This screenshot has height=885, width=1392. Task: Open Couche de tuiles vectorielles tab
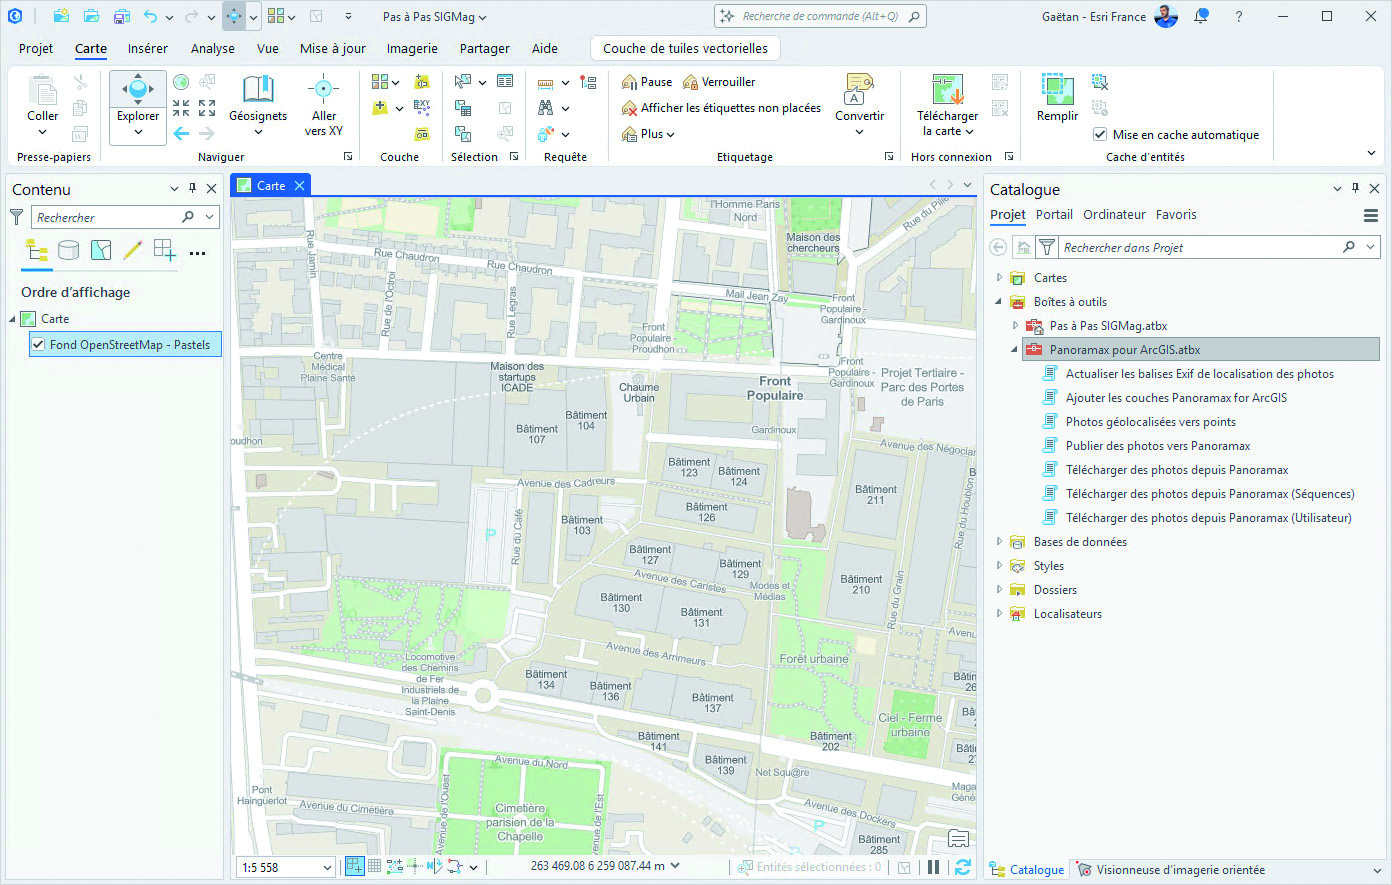pos(685,48)
